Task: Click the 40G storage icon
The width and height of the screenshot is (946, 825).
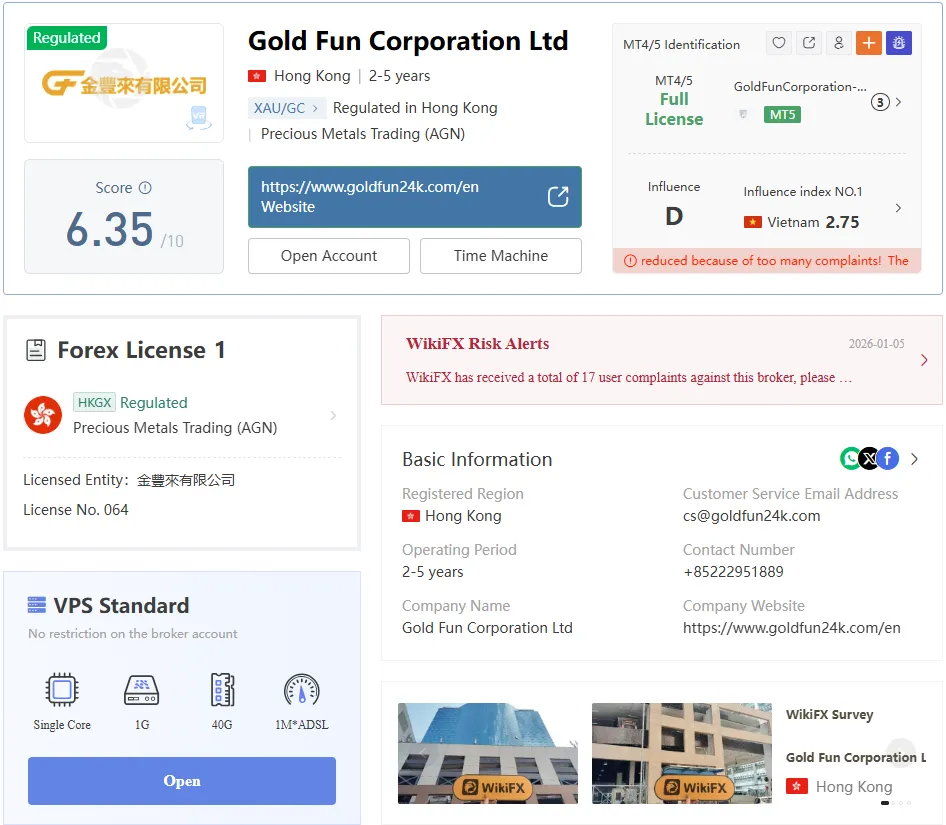Action: (x=222, y=689)
